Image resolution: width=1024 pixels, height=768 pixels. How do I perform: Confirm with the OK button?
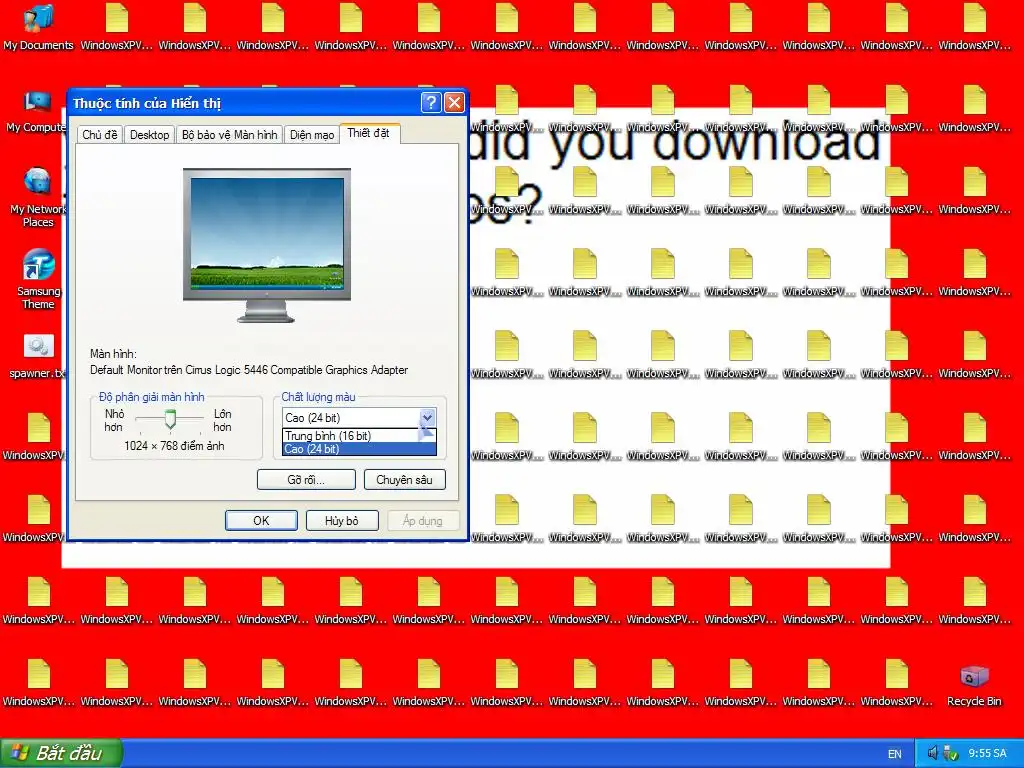[x=261, y=520]
